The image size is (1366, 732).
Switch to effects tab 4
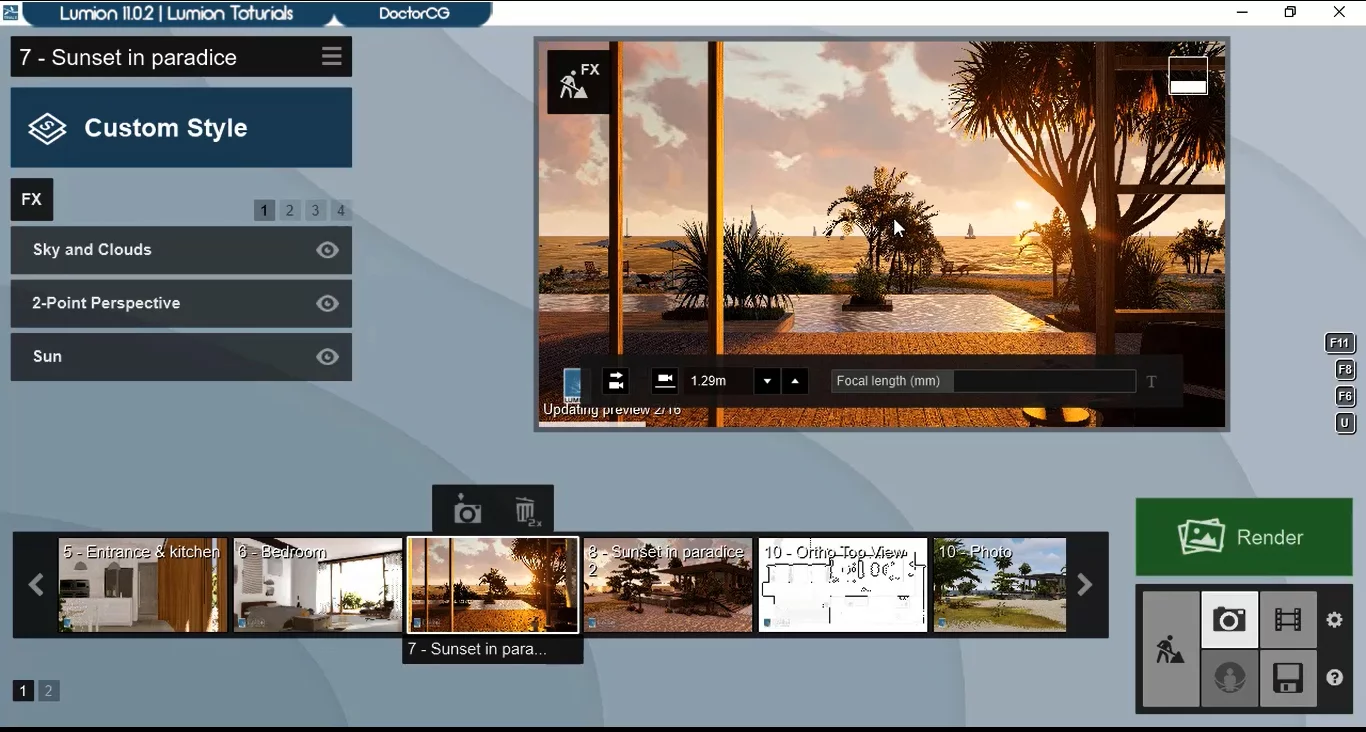[x=341, y=211]
